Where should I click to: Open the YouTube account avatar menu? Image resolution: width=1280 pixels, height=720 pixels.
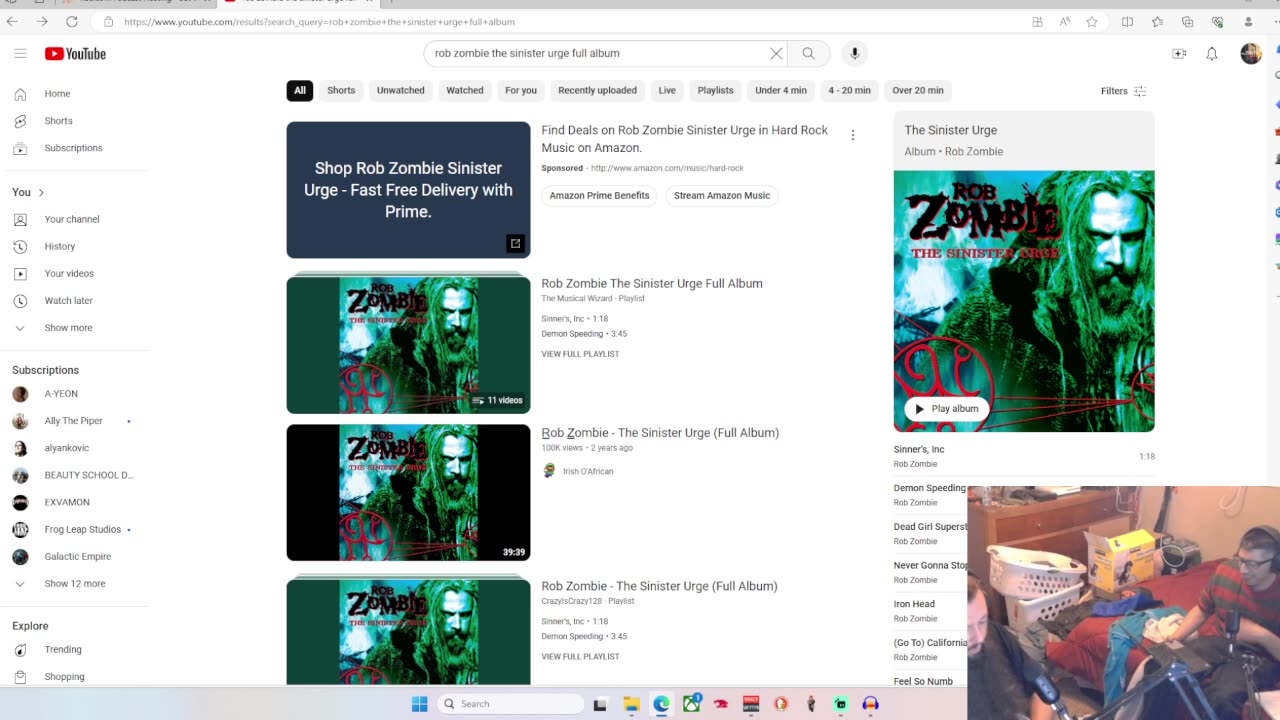point(1250,54)
